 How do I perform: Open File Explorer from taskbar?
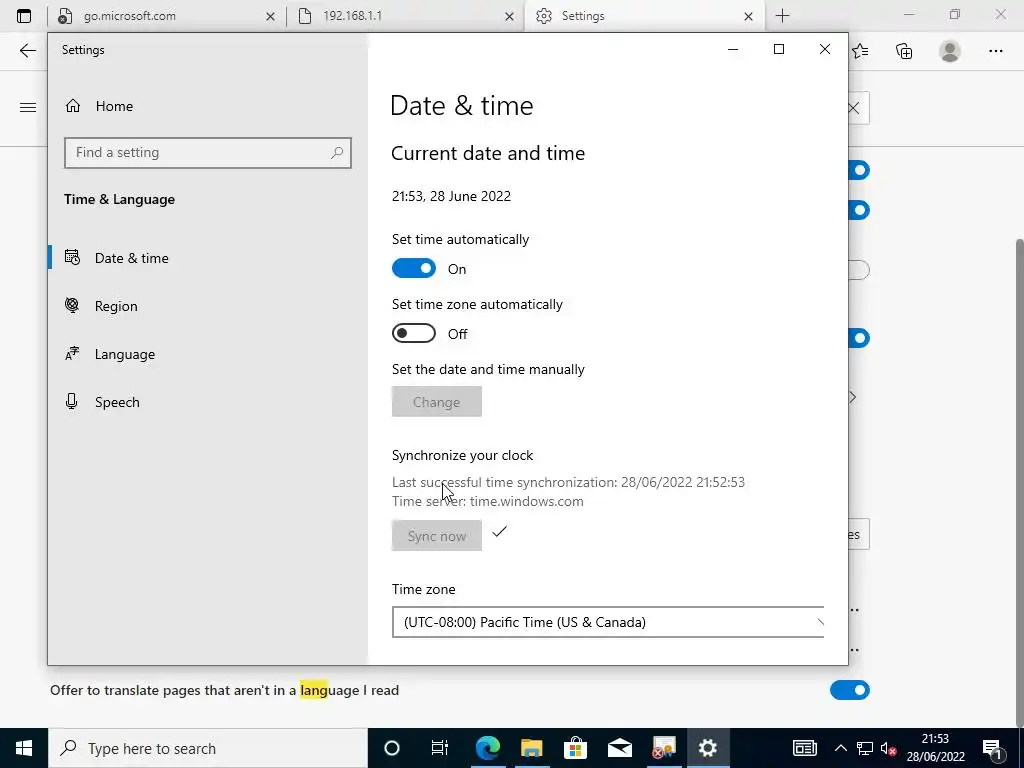532,748
